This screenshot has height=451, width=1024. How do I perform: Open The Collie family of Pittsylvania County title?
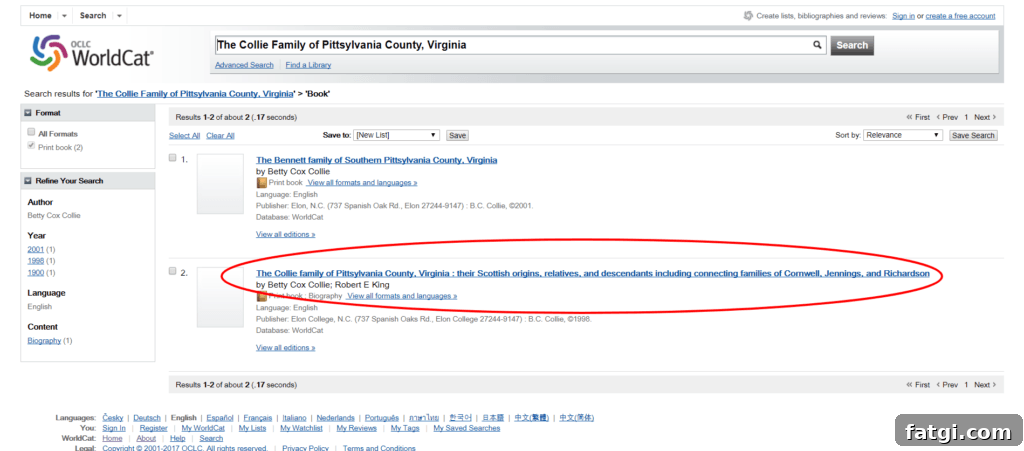coord(592,273)
